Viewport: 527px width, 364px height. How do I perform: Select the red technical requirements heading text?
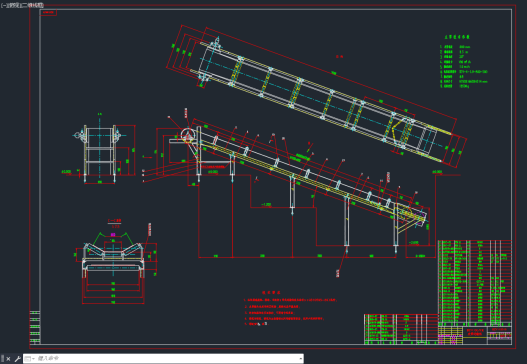(271, 292)
